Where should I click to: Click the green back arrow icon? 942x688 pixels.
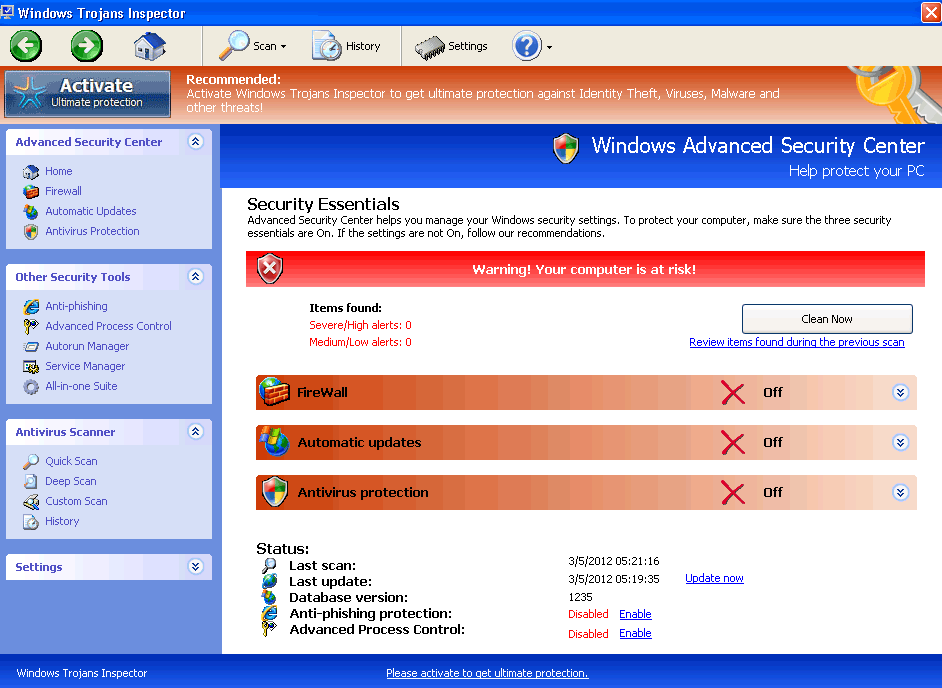point(26,46)
